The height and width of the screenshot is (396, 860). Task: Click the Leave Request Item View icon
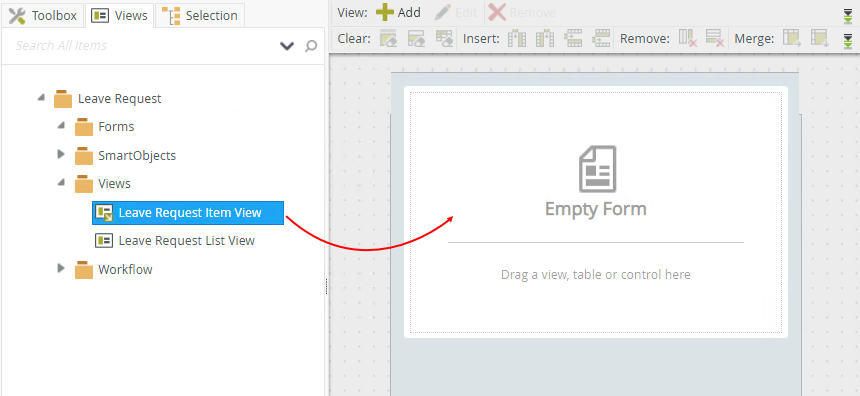[x=104, y=213]
